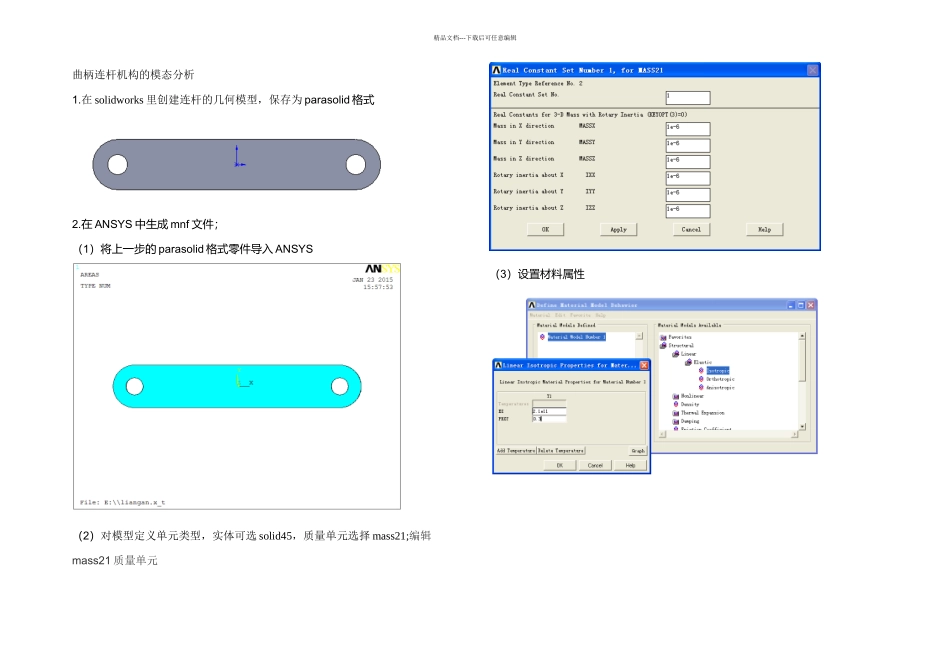The image size is (950, 672).
Task: Click scroll arrow in Material Models Defined list
Action: tap(639, 336)
